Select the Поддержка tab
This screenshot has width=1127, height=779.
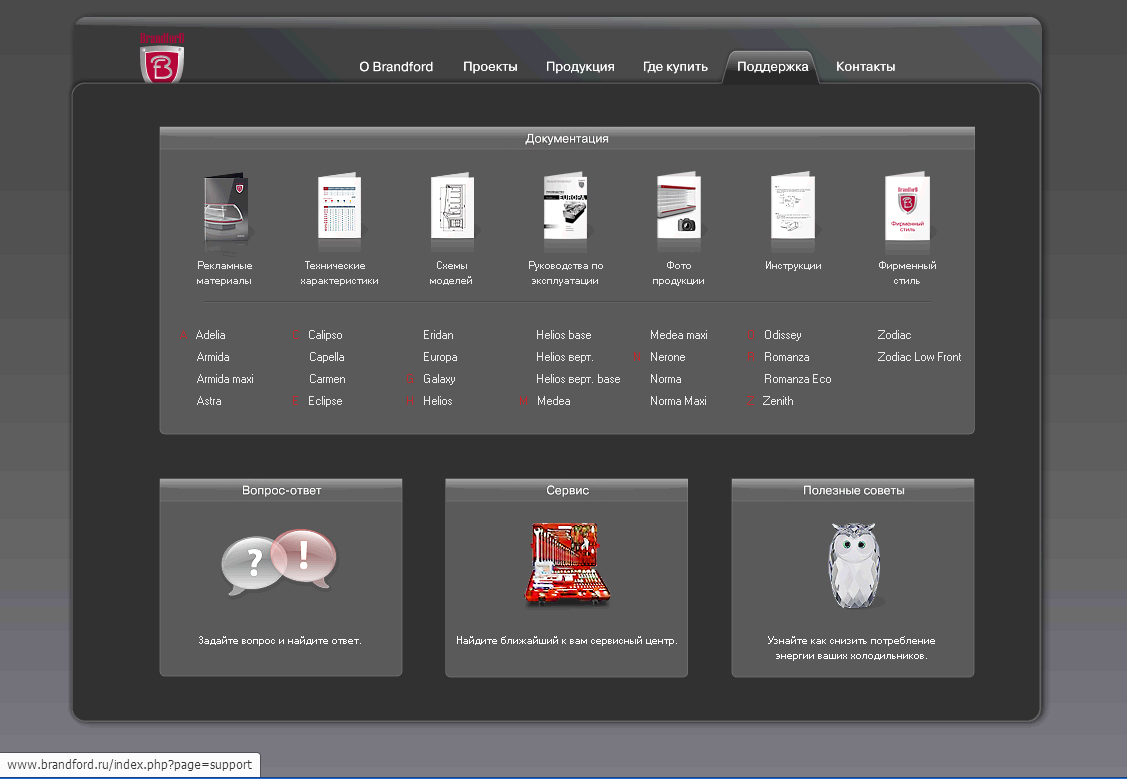pyautogui.click(x=773, y=67)
